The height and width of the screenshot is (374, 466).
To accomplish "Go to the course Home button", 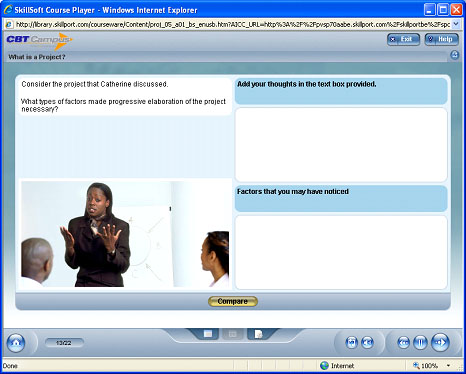I will click(16, 343).
